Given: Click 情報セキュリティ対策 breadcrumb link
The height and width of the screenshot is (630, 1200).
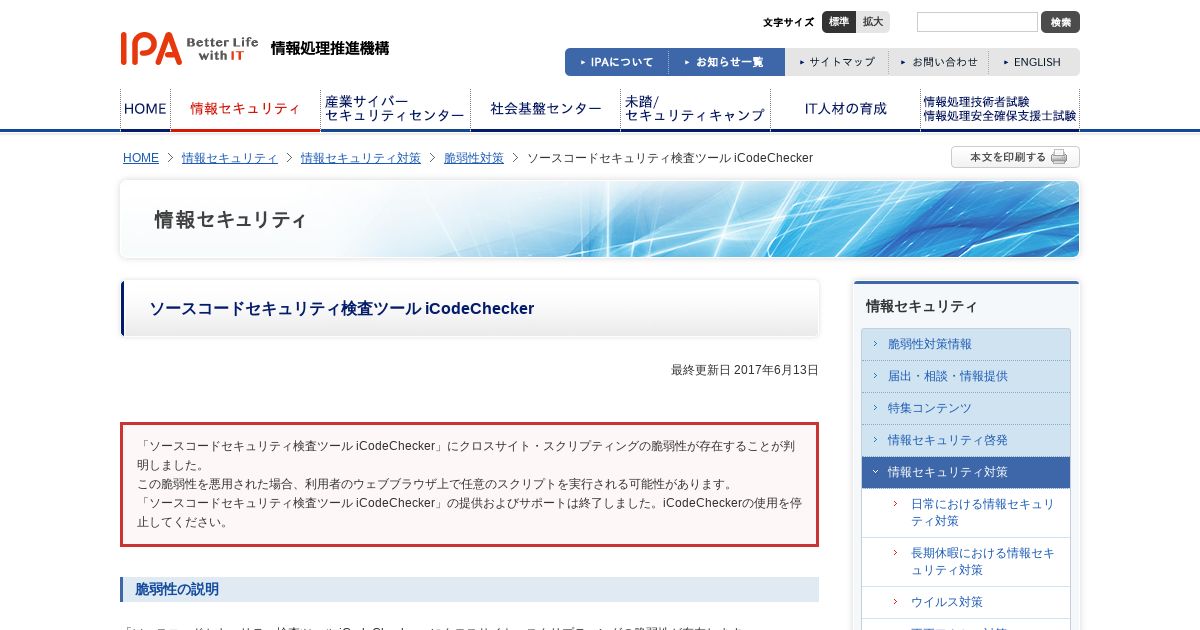Looking at the screenshot, I should [361, 158].
